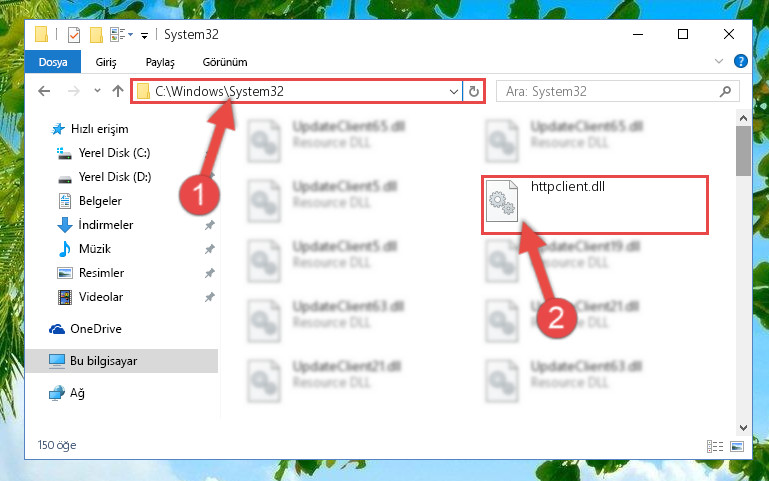
Task: Select the httpclient.dll file
Action: tap(594, 204)
